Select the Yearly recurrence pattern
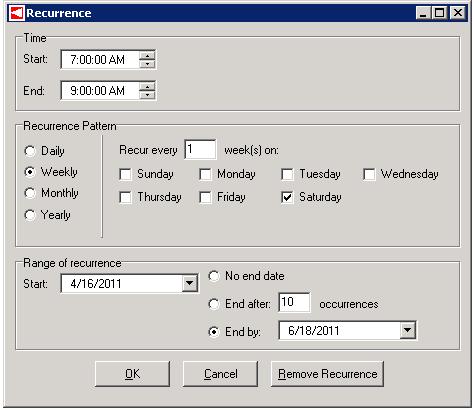The image size is (474, 412). pyautogui.click(x=30, y=215)
